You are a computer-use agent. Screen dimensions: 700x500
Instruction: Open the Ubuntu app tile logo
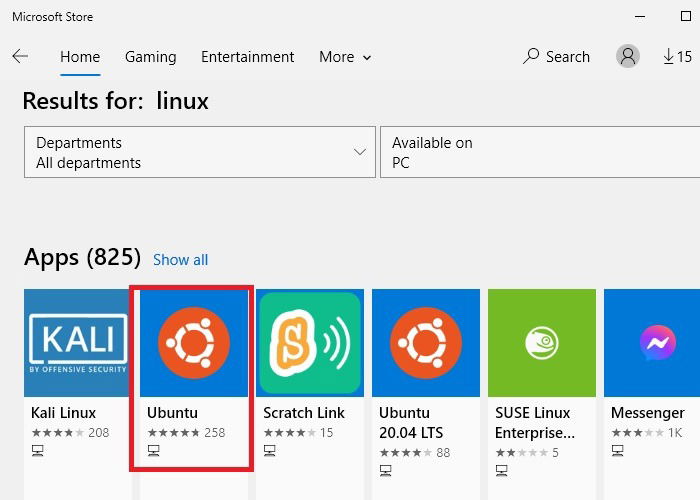click(194, 343)
